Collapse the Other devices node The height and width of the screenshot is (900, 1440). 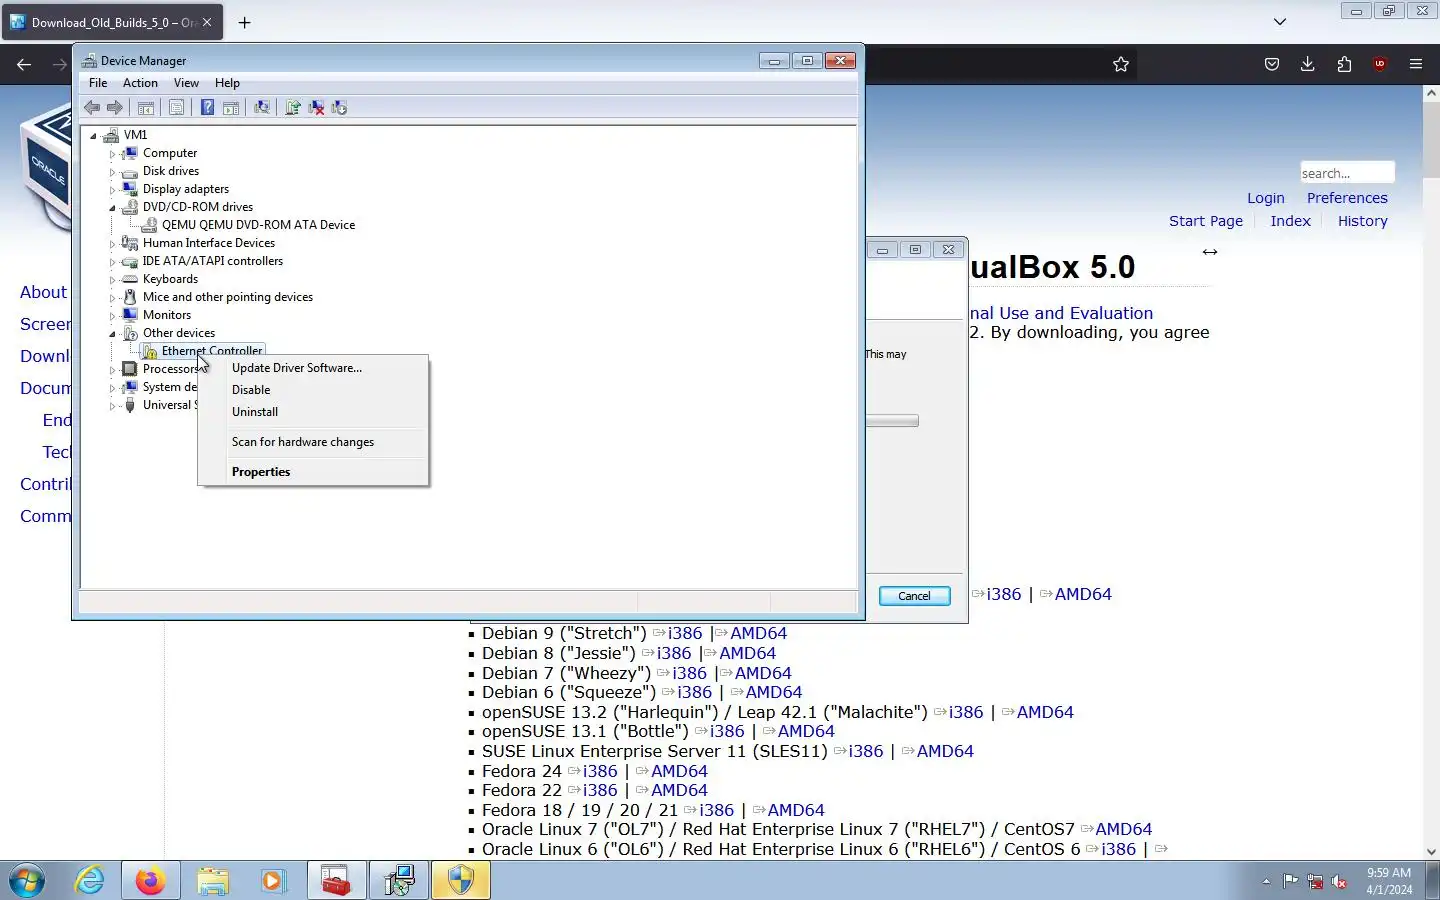(x=113, y=334)
